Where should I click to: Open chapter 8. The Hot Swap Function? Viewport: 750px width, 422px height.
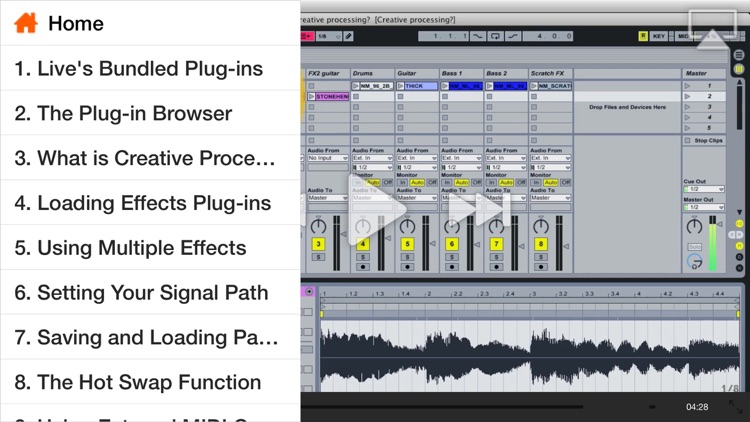pos(150,382)
